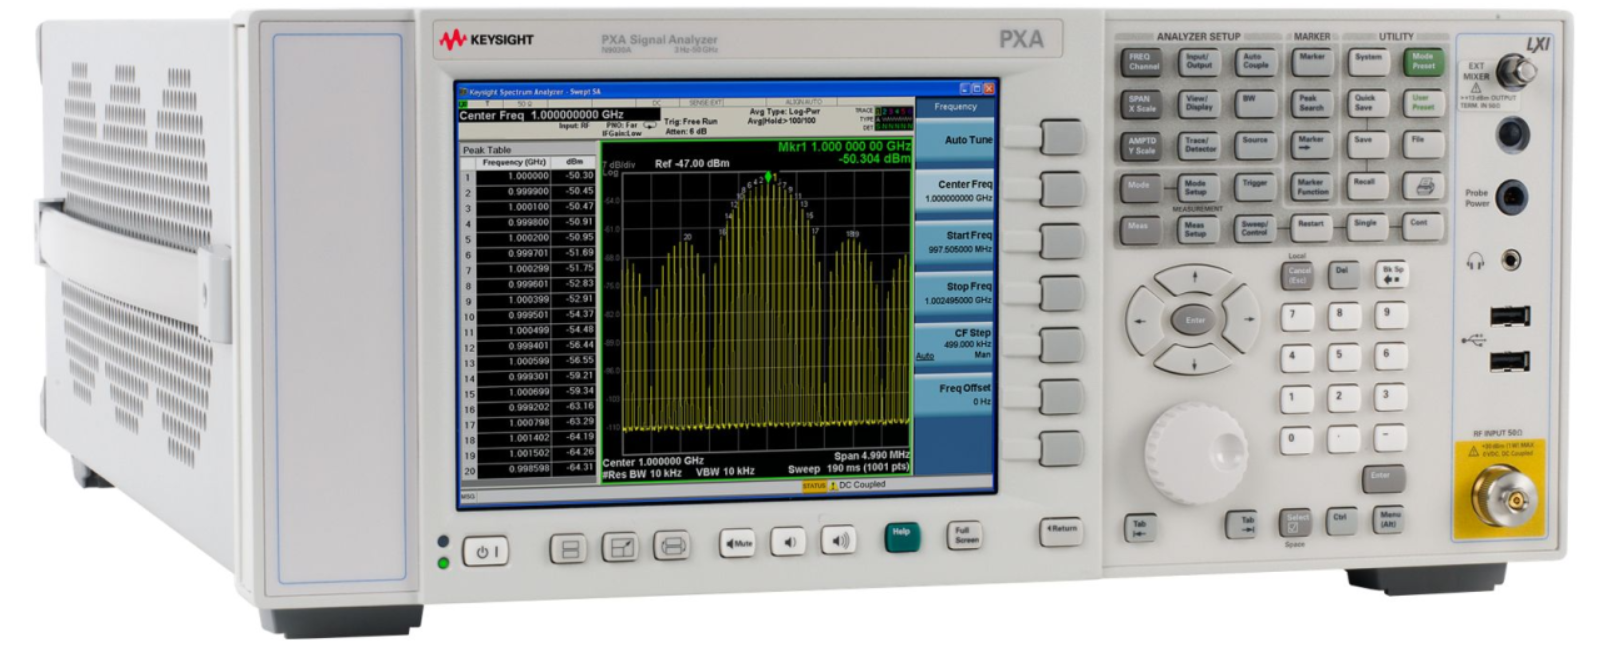Click the center Enter key in arrow pad

1195,320
